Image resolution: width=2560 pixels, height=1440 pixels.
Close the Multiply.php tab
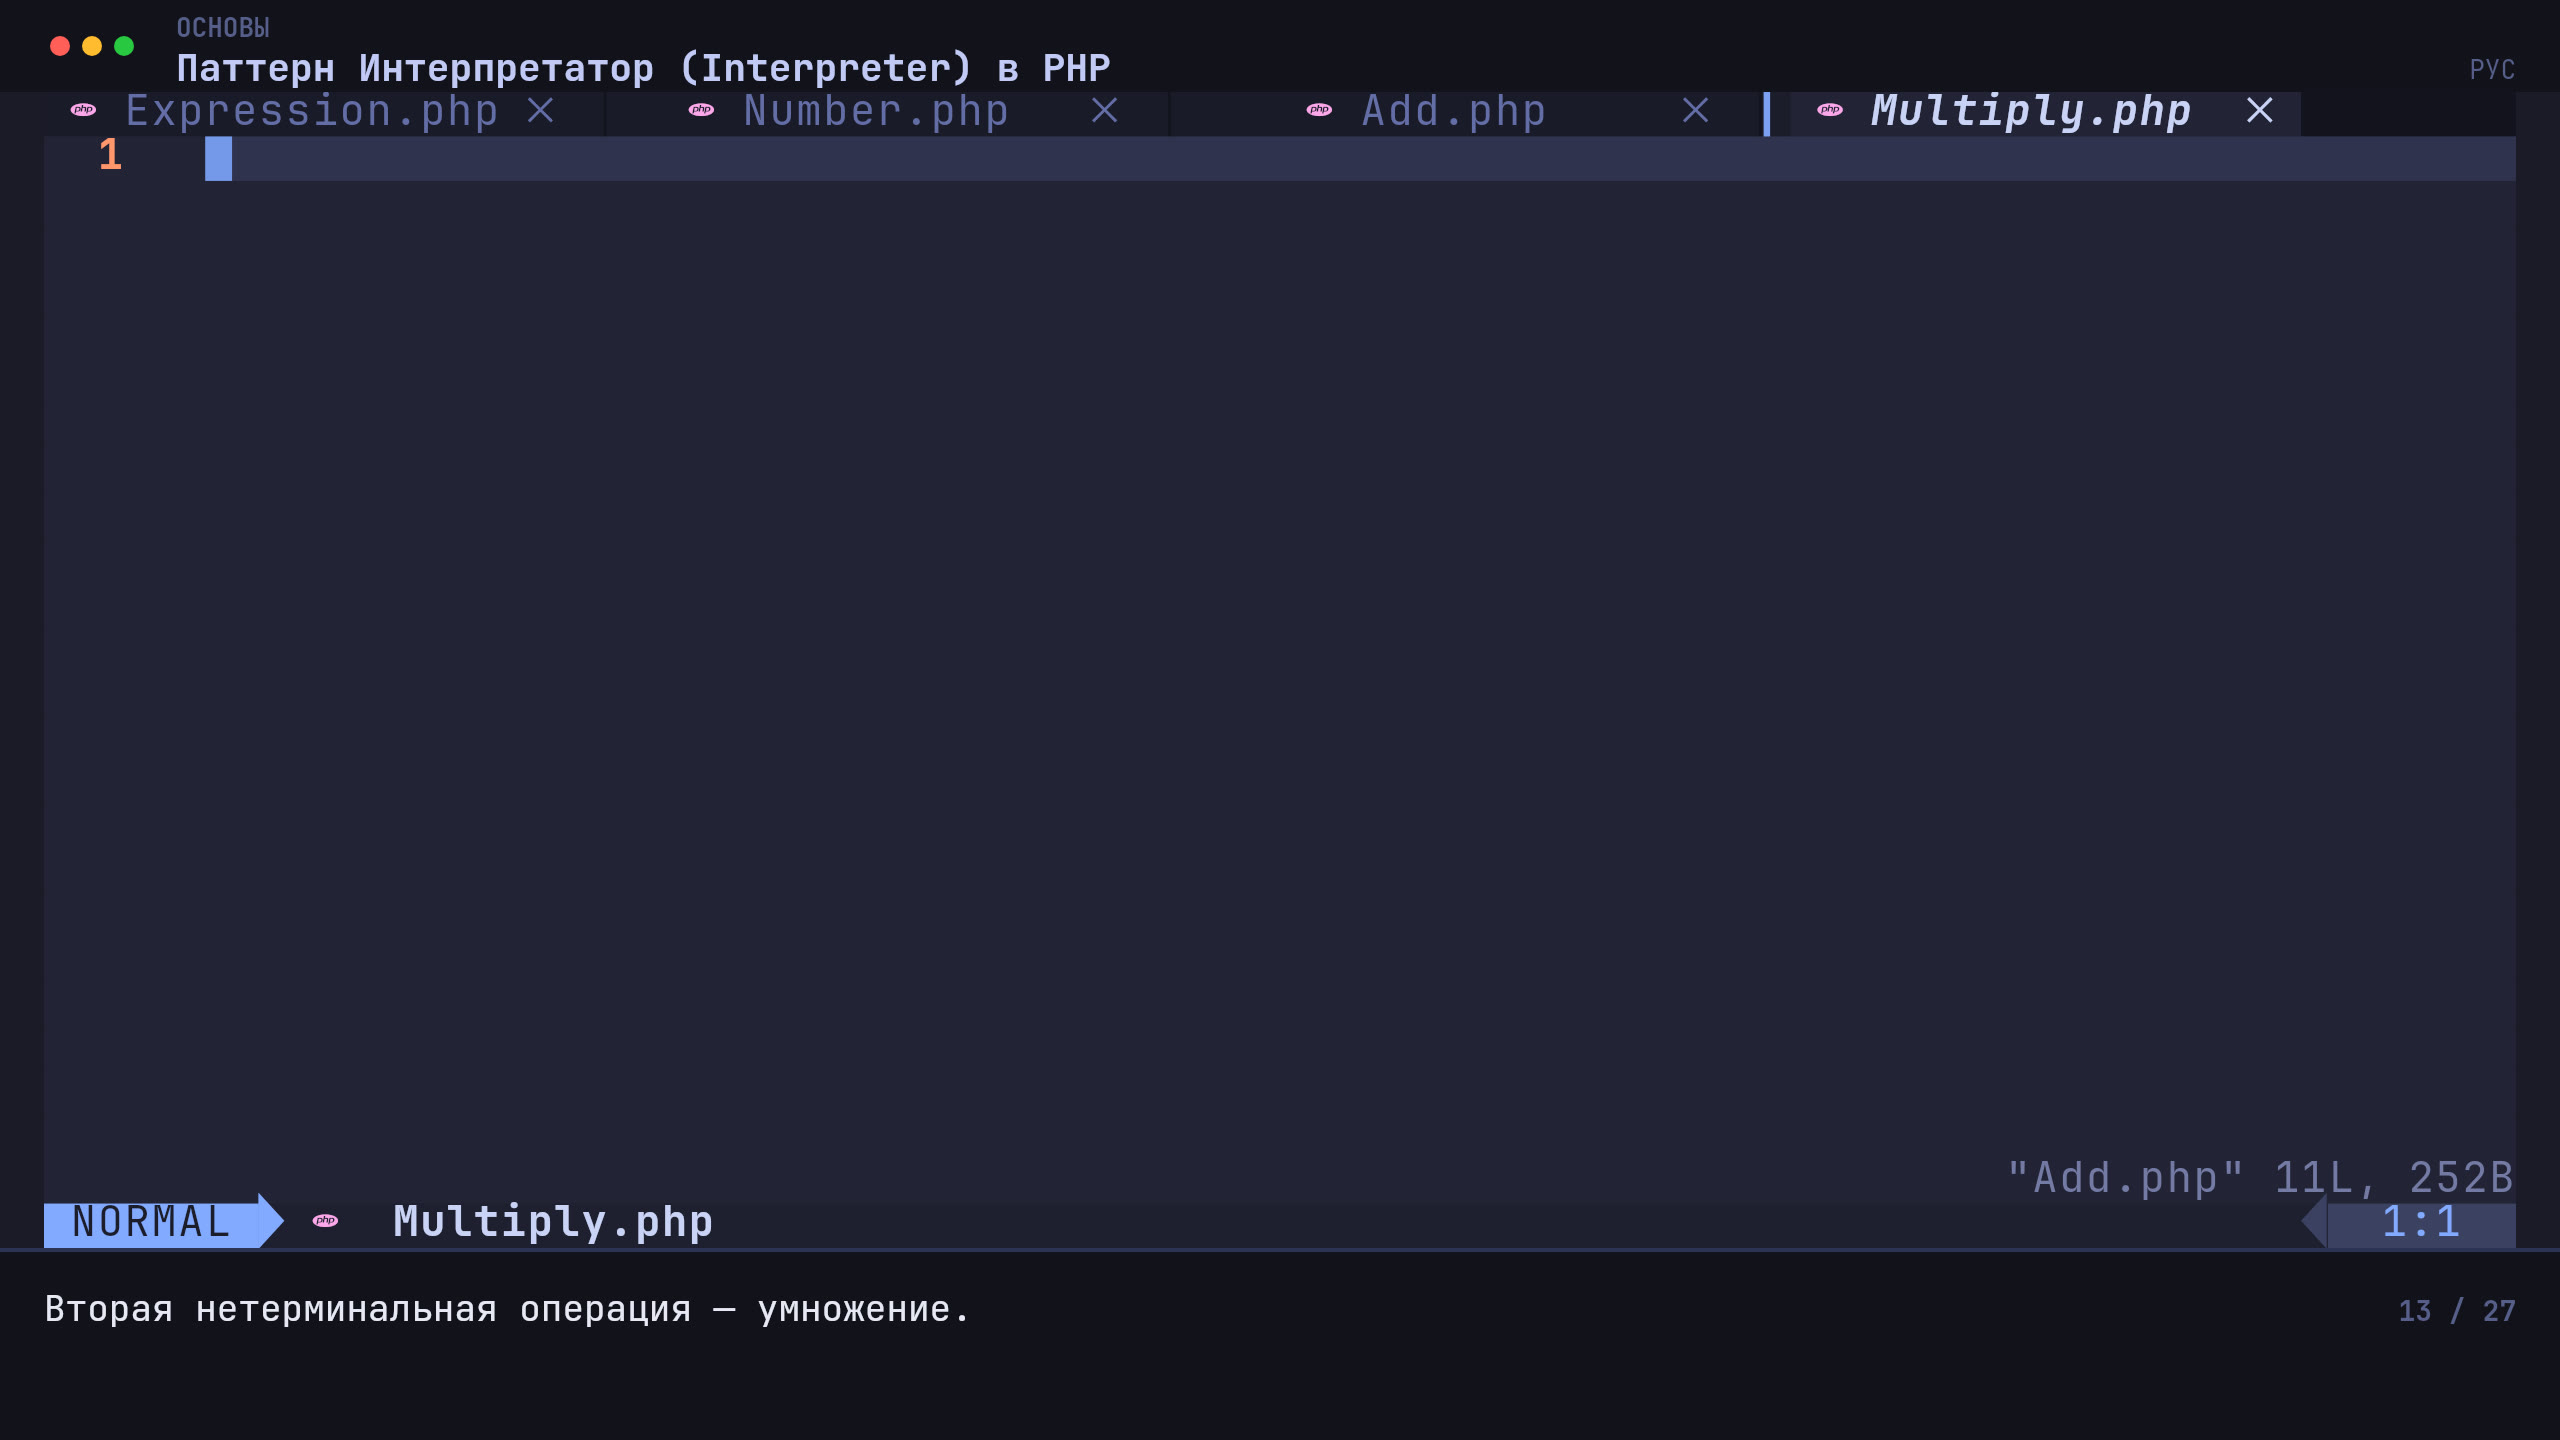[2259, 110]
